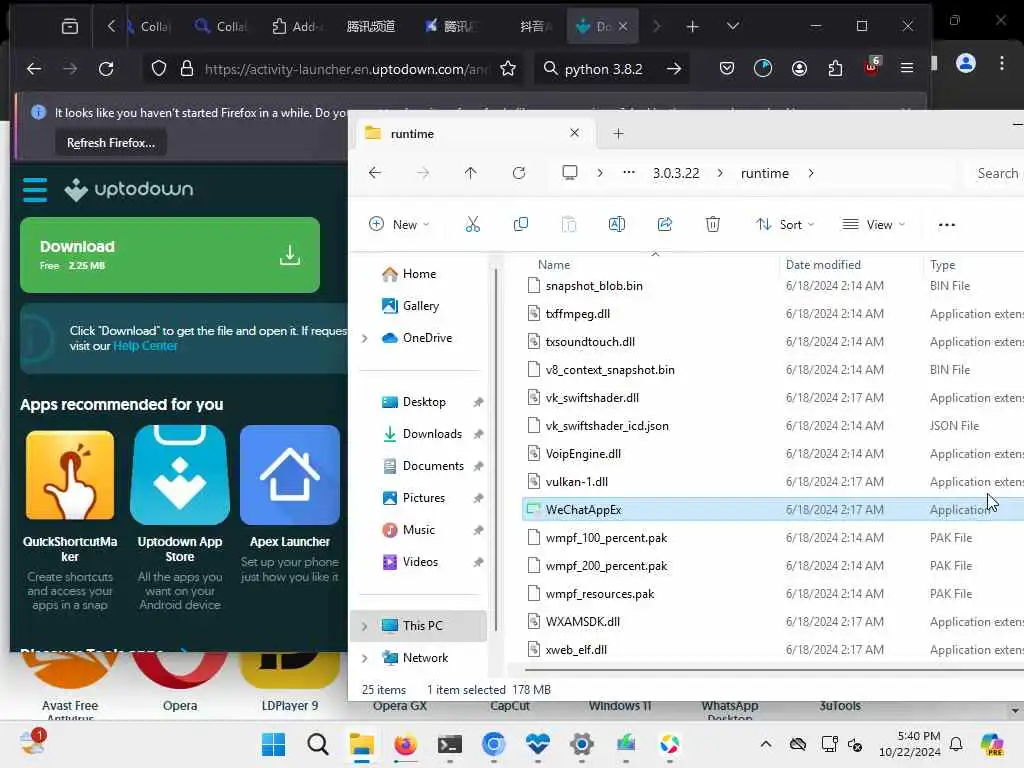1024x768 pixels.
Task: Open Firefox from the Windows taskbar
Action: pyautogui.click(x=405, y=744)
